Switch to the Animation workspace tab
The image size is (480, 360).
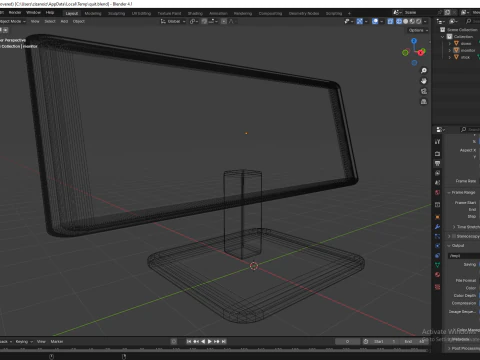pyautogui.click(x=218, y=13)
